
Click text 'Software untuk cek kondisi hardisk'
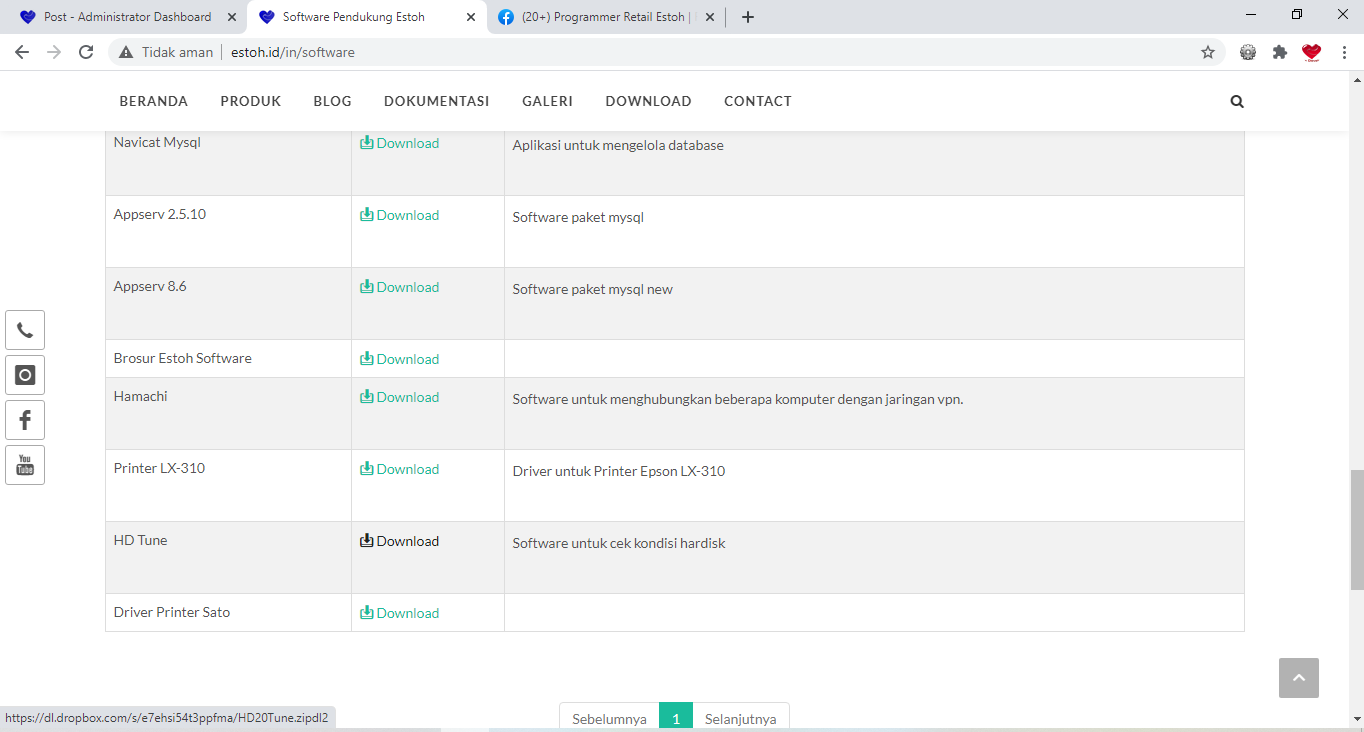click(619, 543)
